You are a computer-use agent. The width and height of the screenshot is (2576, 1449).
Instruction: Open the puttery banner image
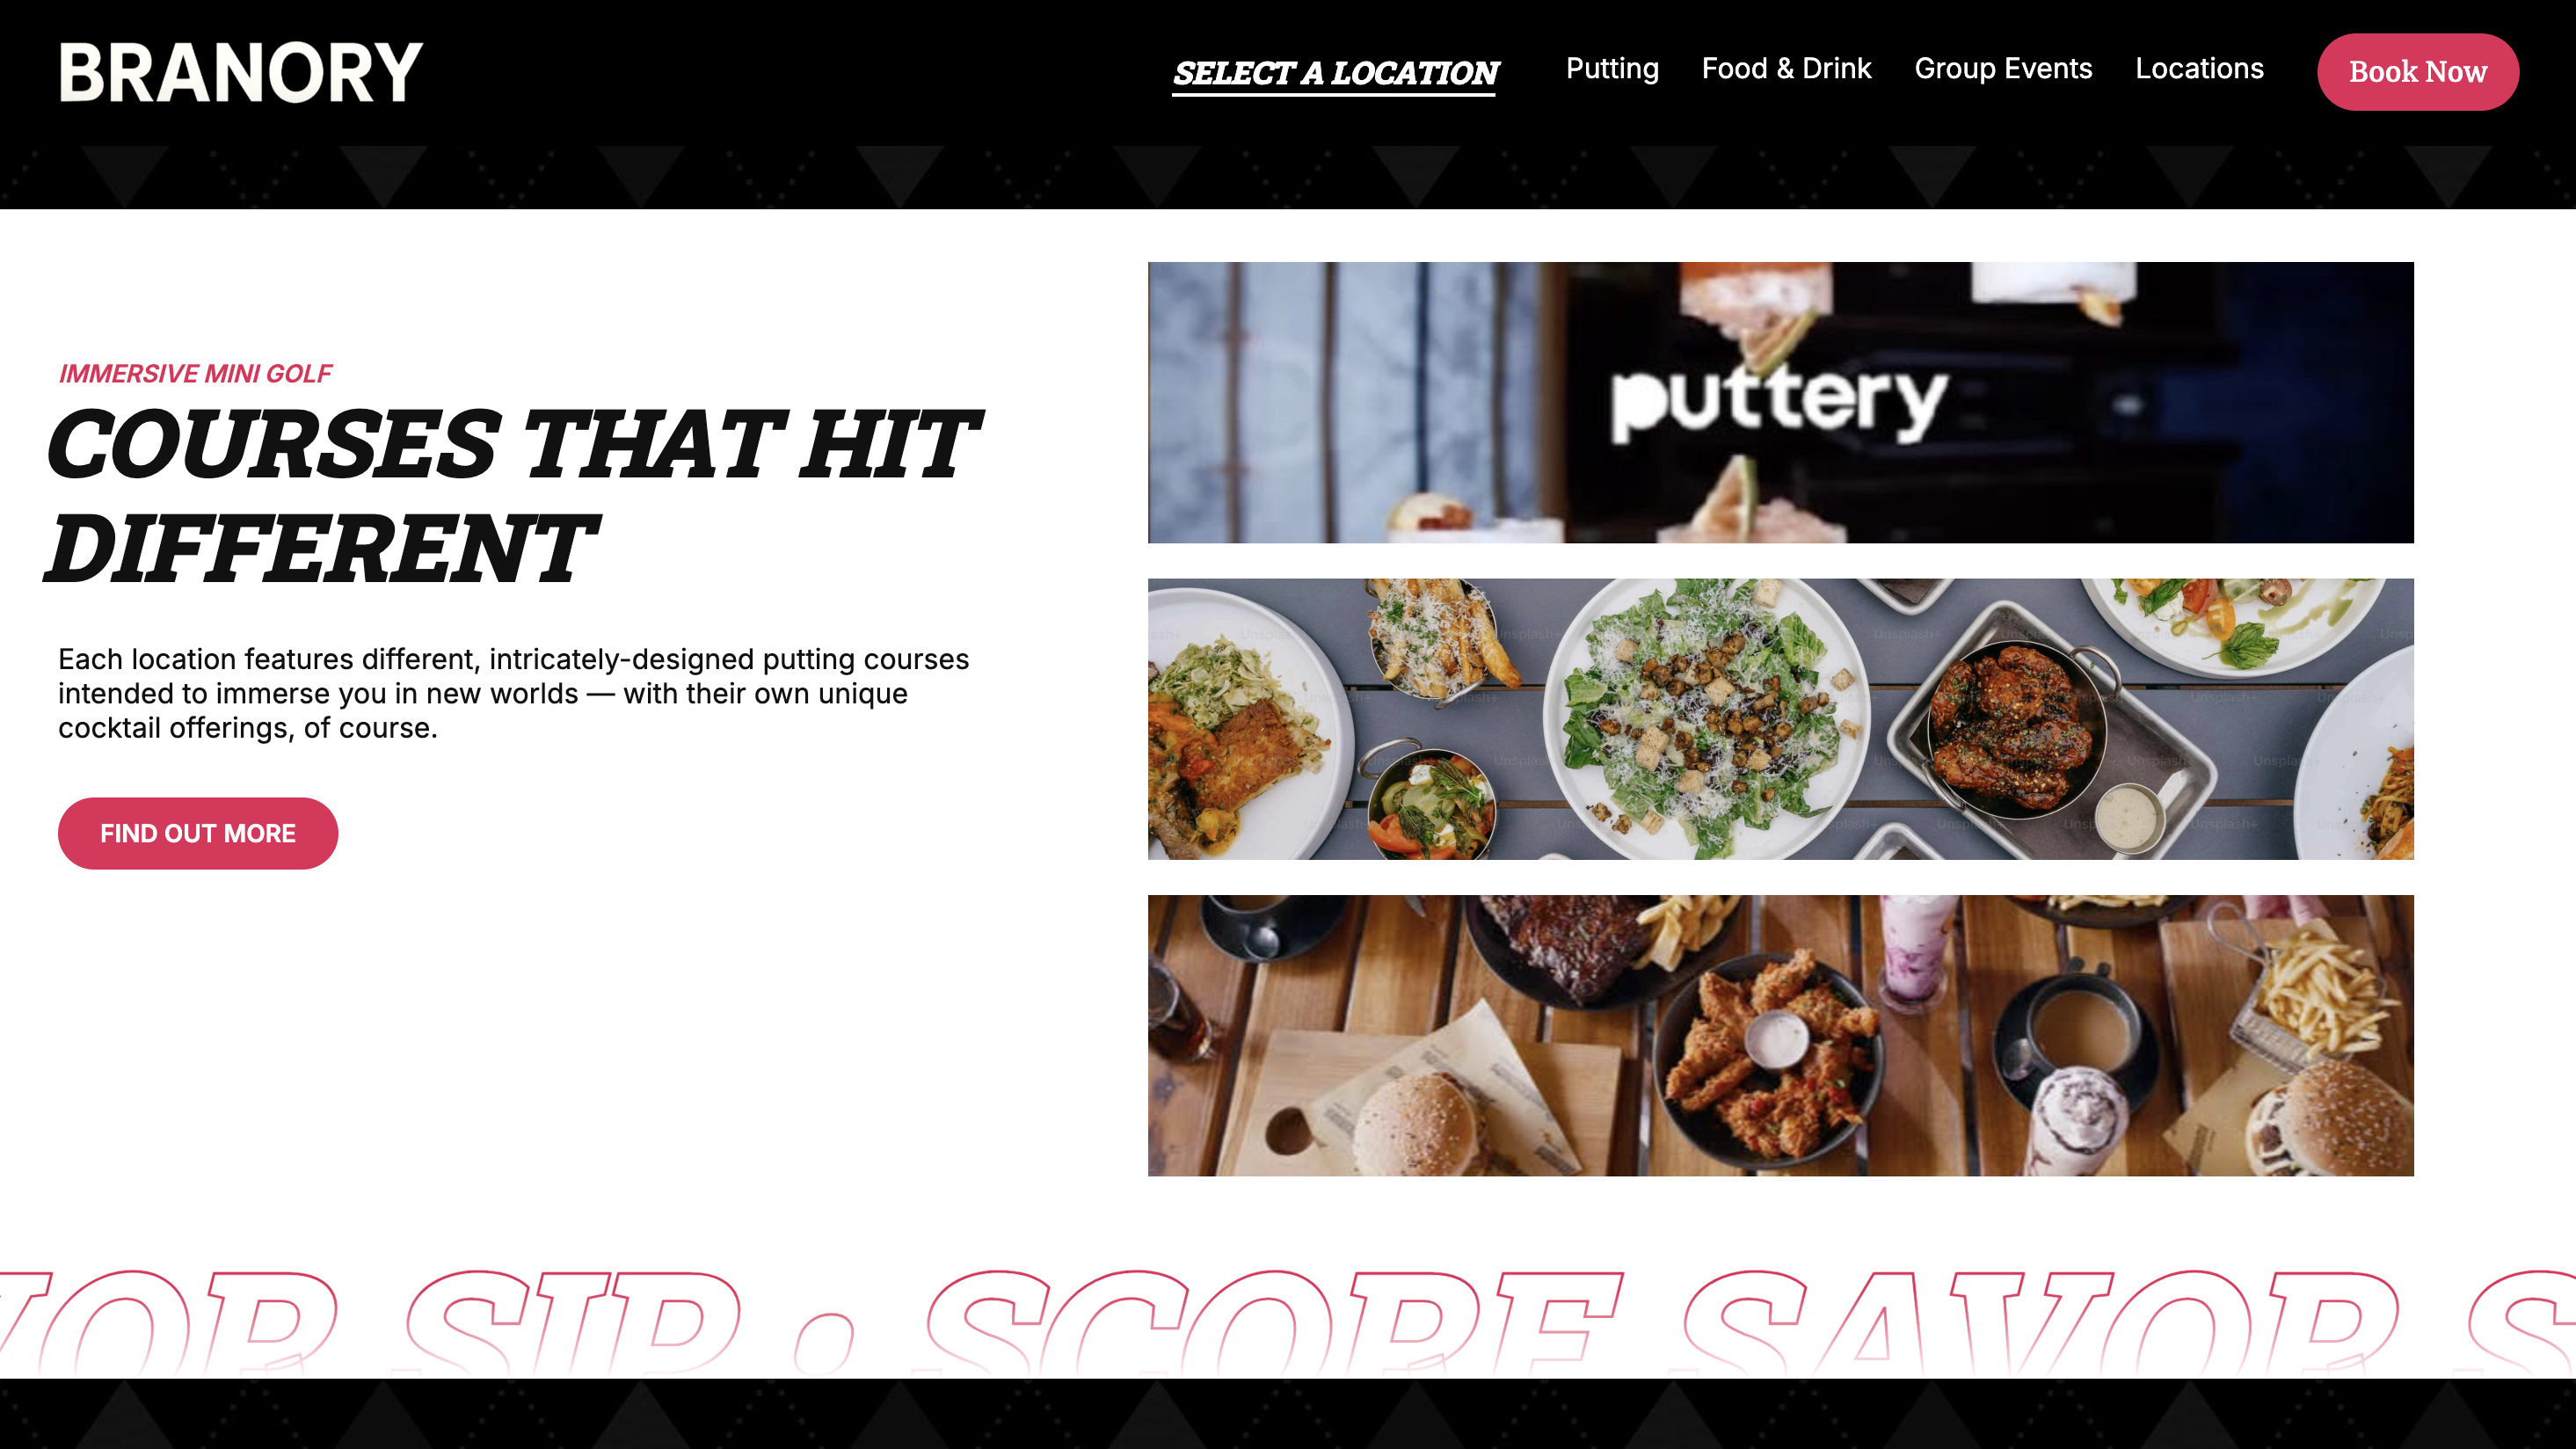[1780, 402]
